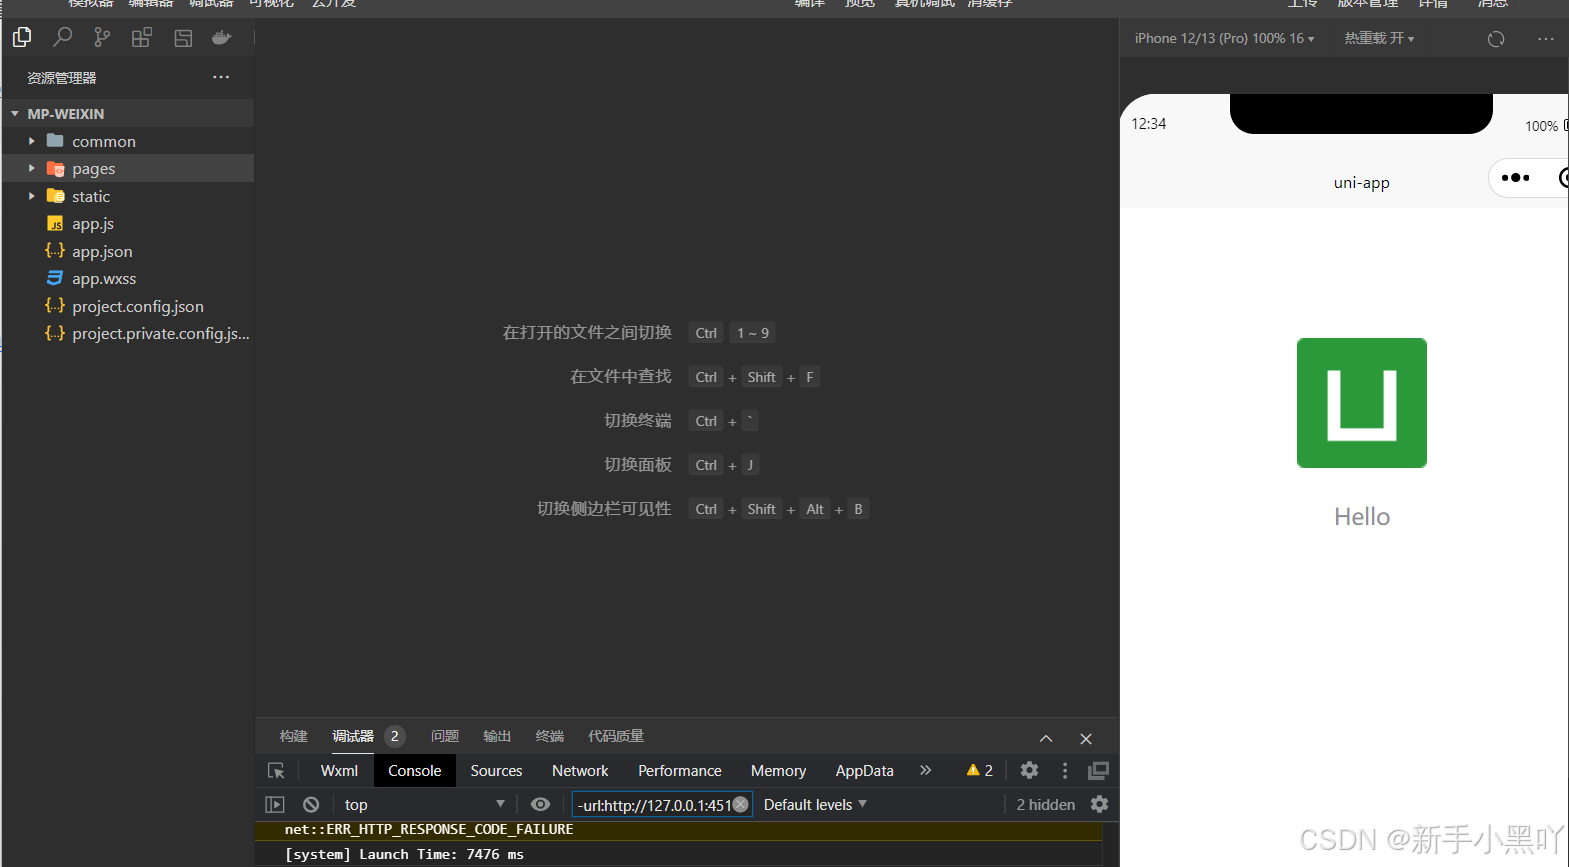Image resolution: width=1569 pixels, height=867 pixels.
Task: Toggle live expression eye icon
Action: 540,804
